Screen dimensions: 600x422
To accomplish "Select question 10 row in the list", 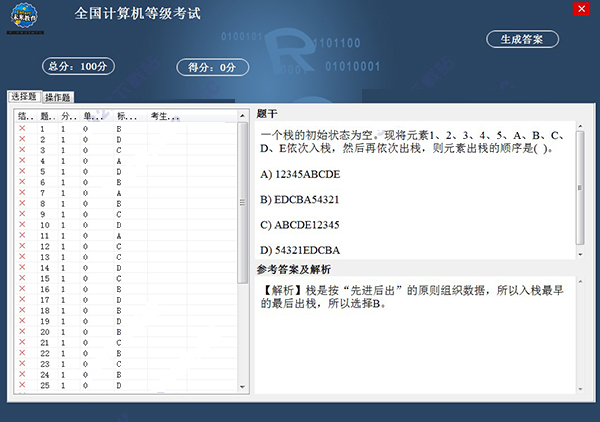I will (126, 225).
